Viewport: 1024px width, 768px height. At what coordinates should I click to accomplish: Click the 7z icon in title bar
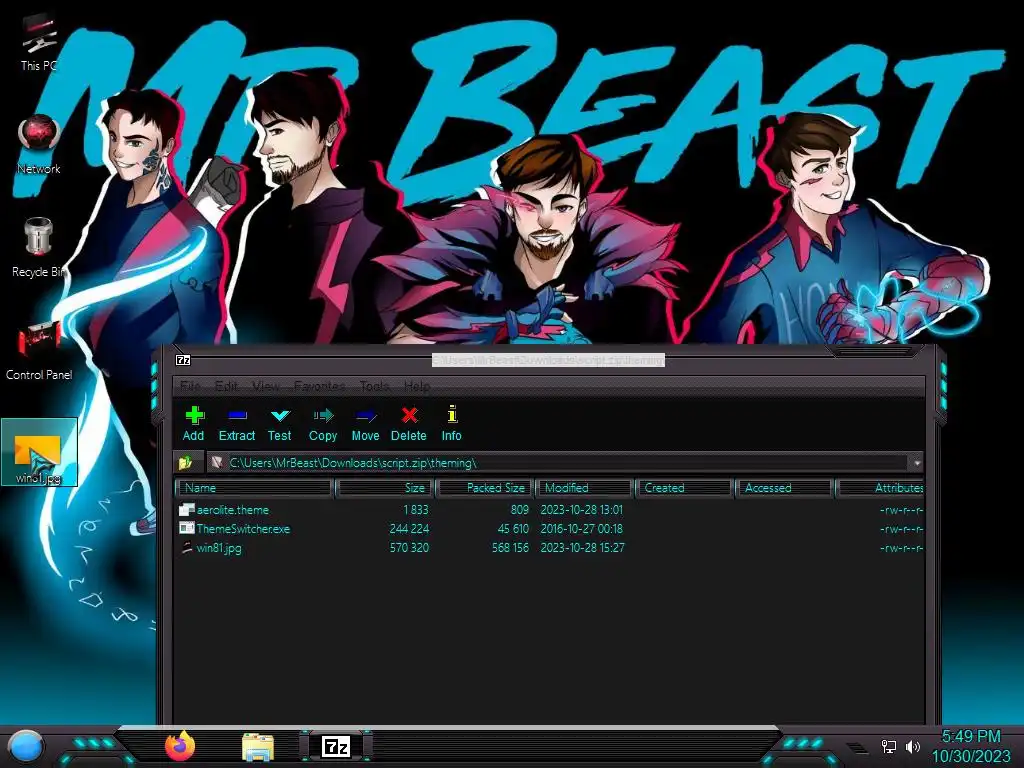click(184, 360)
